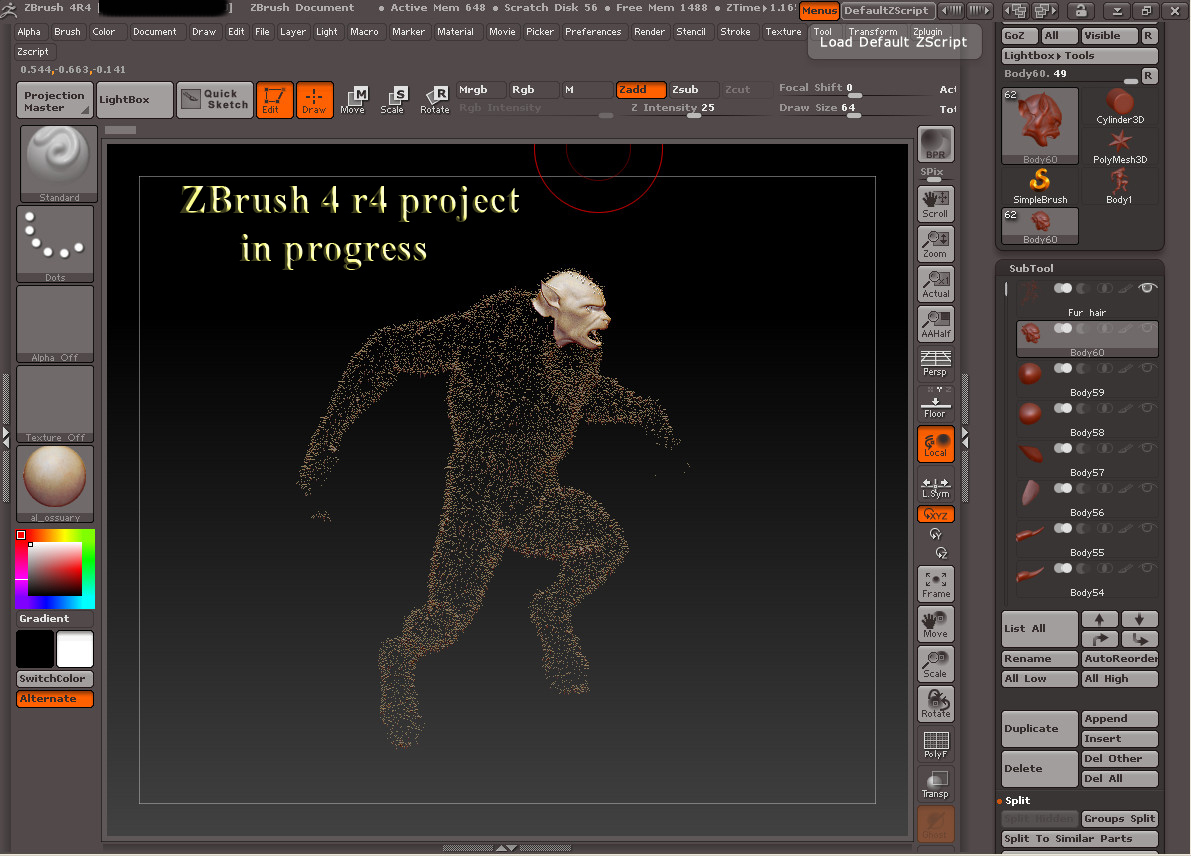
Task: Toggle the Zadd mode button
Action: pos(641,90)
